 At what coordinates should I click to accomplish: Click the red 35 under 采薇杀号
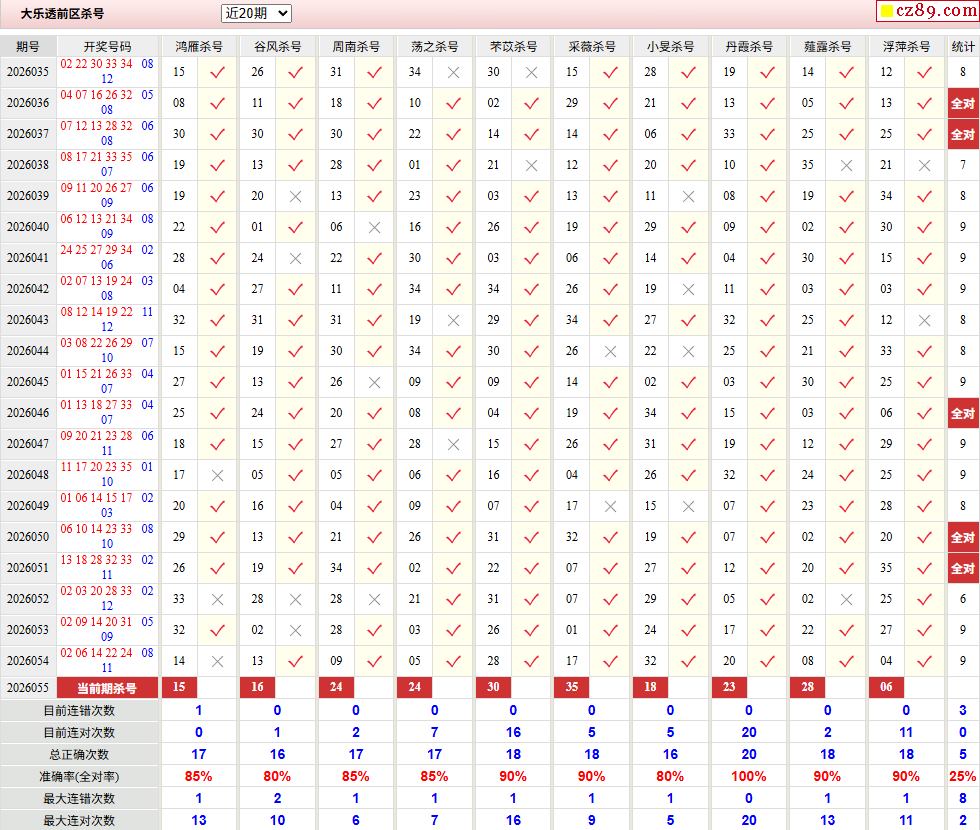coord(572,687)
